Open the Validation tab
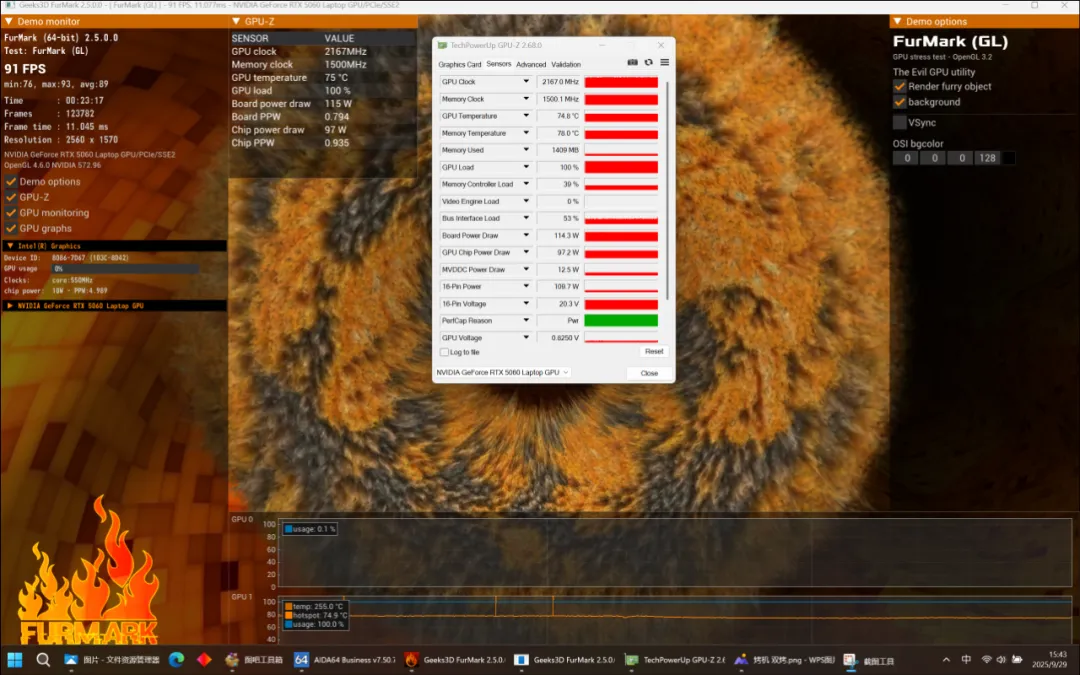1080x675 pixels. 566,64
